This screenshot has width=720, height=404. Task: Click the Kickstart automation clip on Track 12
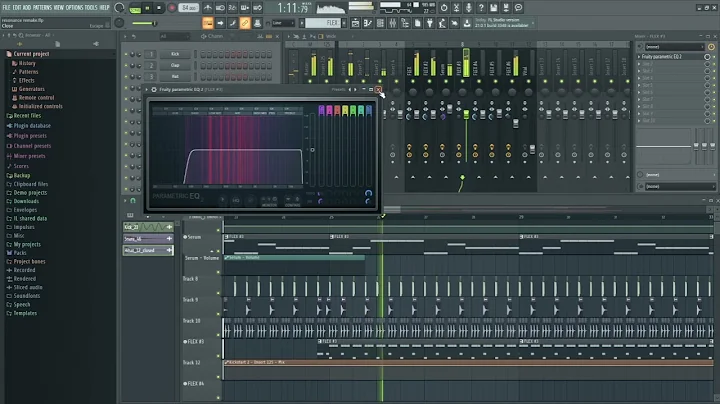[x=468, y=363]
